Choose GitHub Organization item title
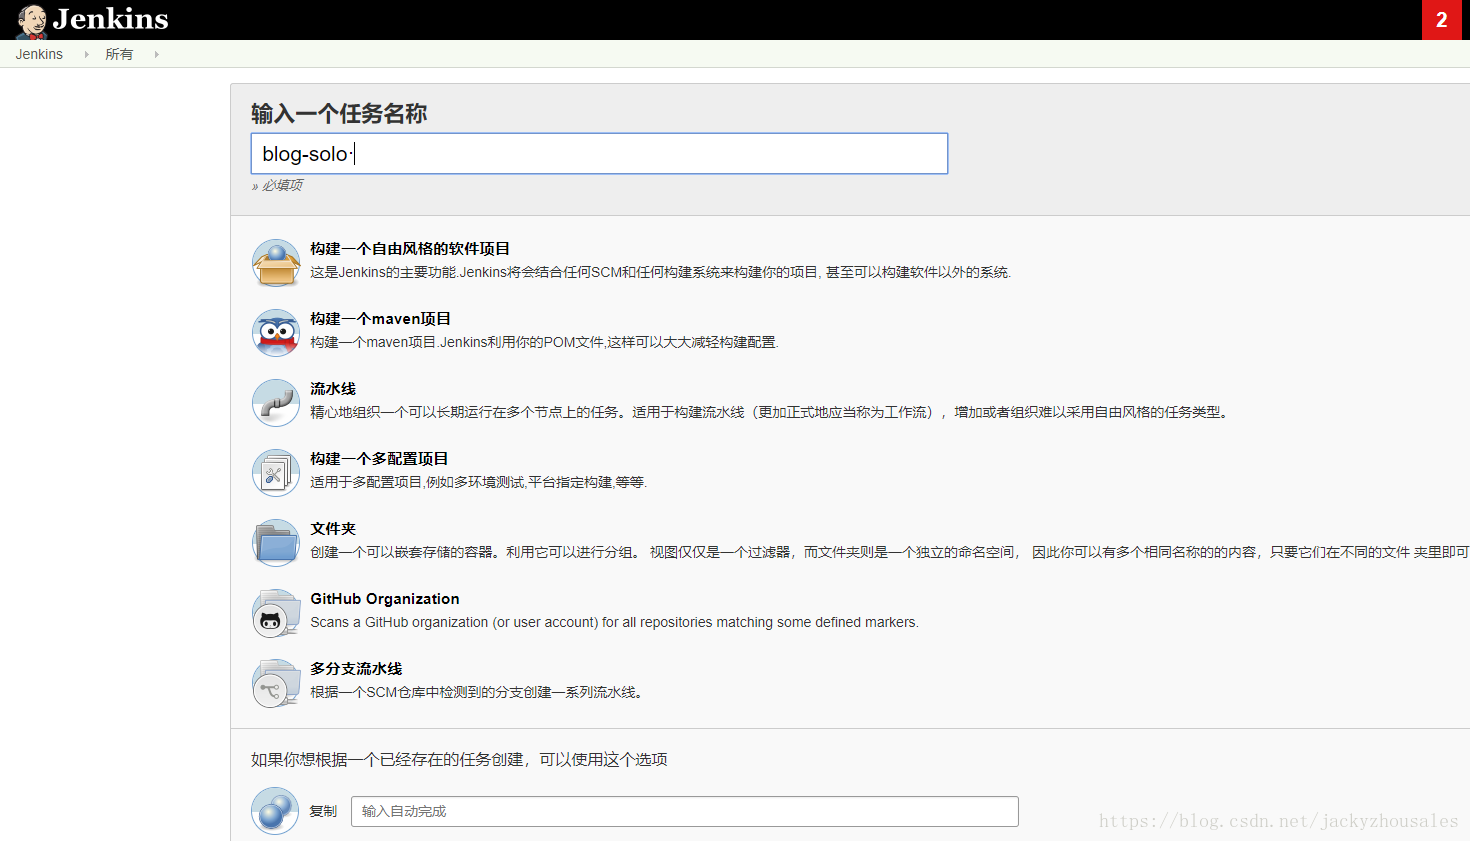Image resolution: width=1470 pixels, height=841 pixels. click(385, 599)
